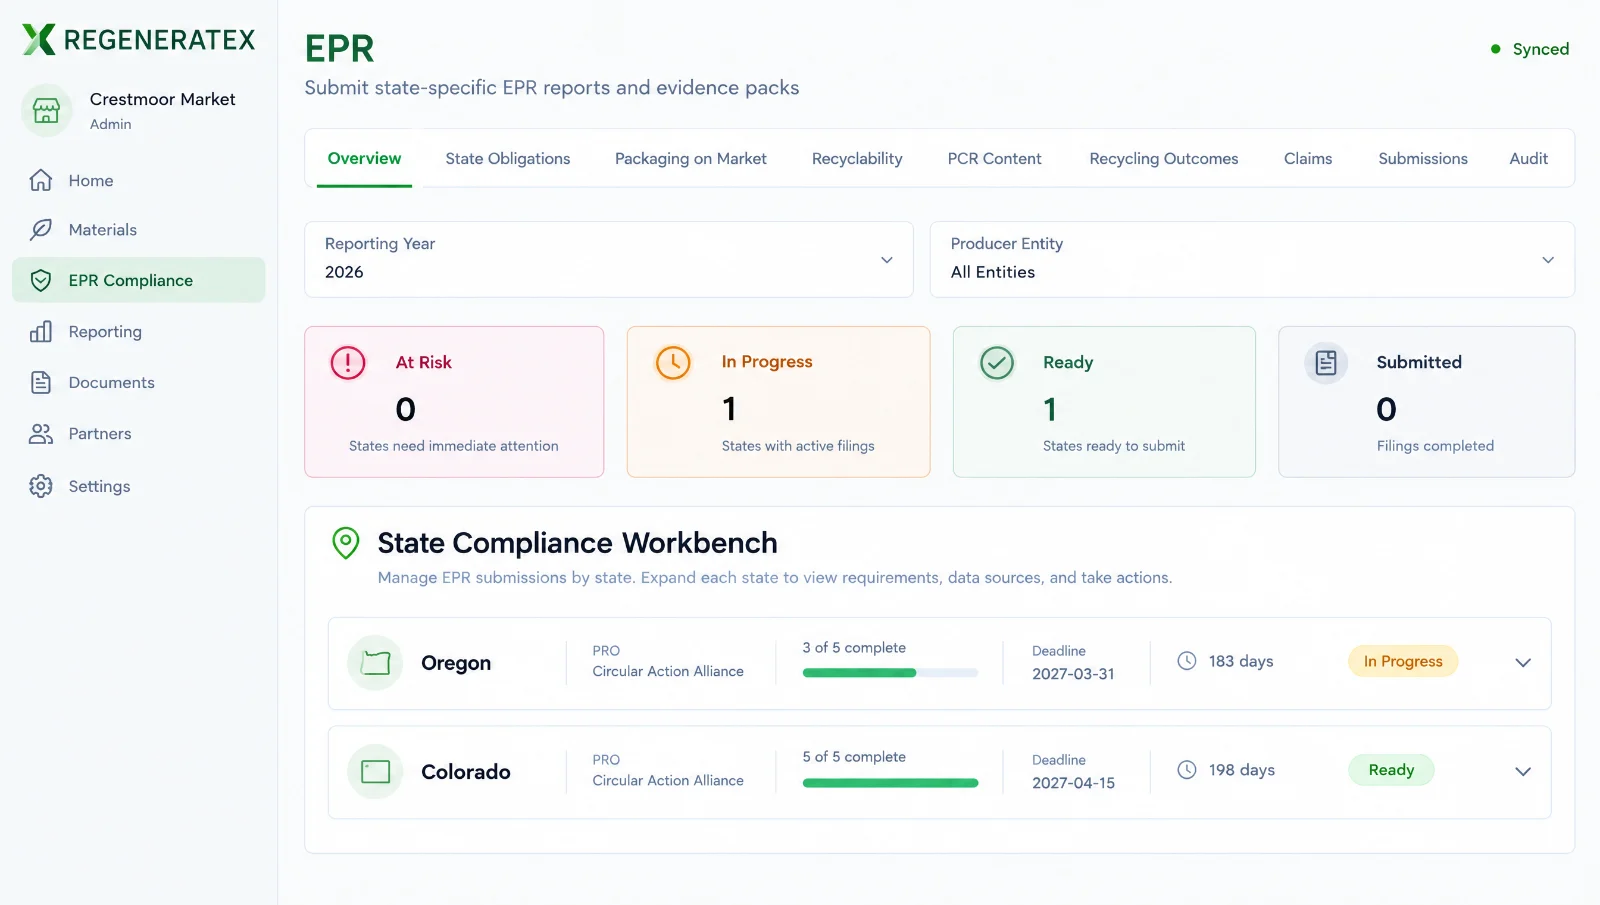The height and width of the screenshot is (905, 1600).
Task: Open Materials in the sidebar
Action: click(139, 229)
